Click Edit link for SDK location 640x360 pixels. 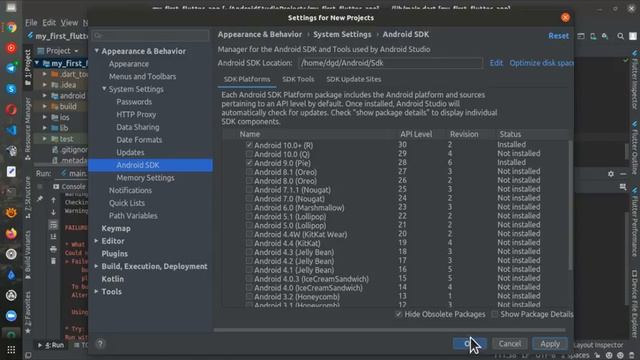coord(496,63)
